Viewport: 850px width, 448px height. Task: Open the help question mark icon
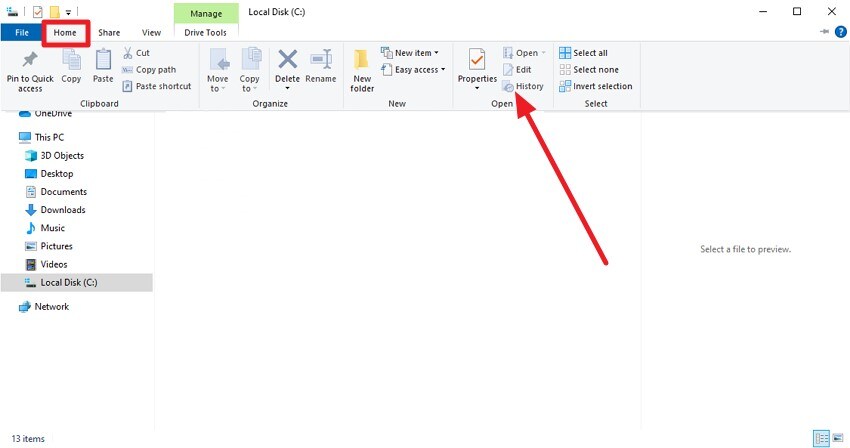tap(840, 32)
